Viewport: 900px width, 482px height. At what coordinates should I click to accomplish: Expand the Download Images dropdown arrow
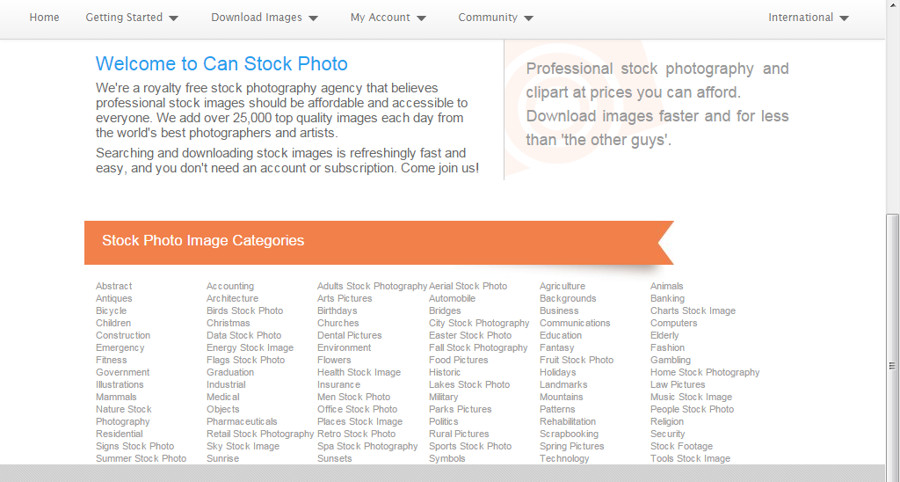[x=313, y=18]
